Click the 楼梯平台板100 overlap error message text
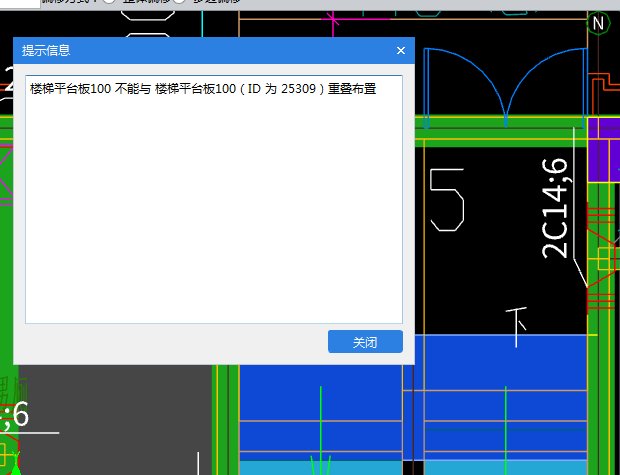Screen dimensions: 620x475 pyautogui.click(x=203, y=89)
